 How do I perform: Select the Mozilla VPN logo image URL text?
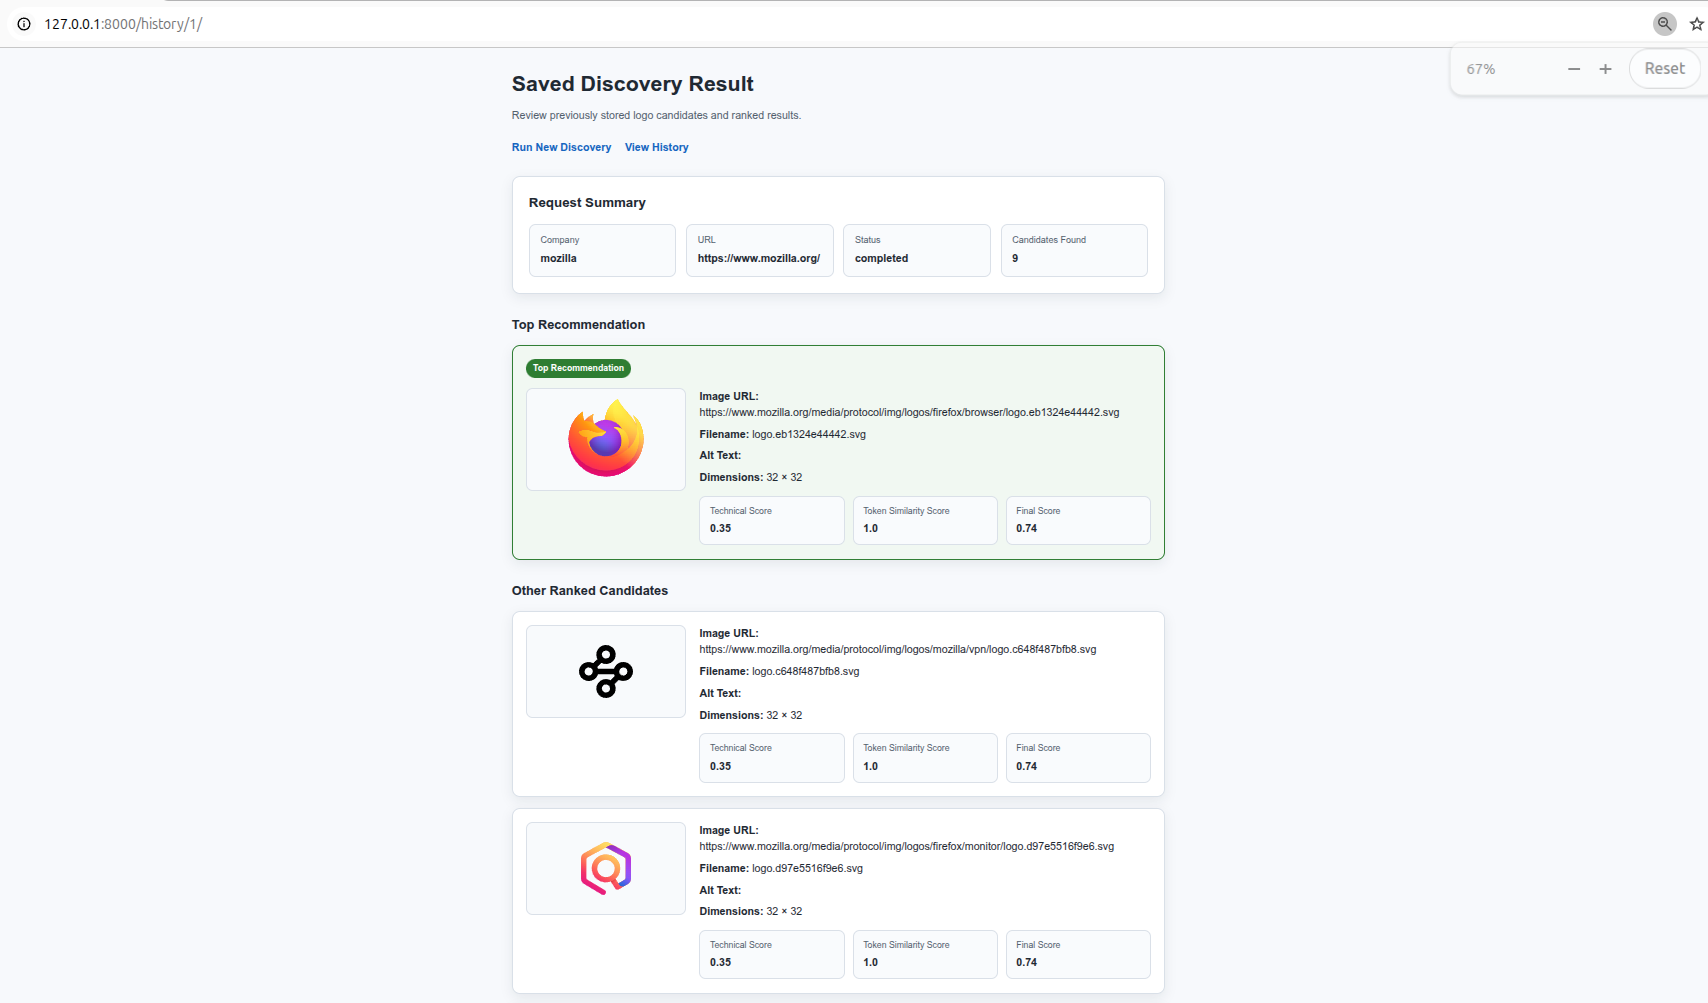pyautogui.click(x=897, y=649)
